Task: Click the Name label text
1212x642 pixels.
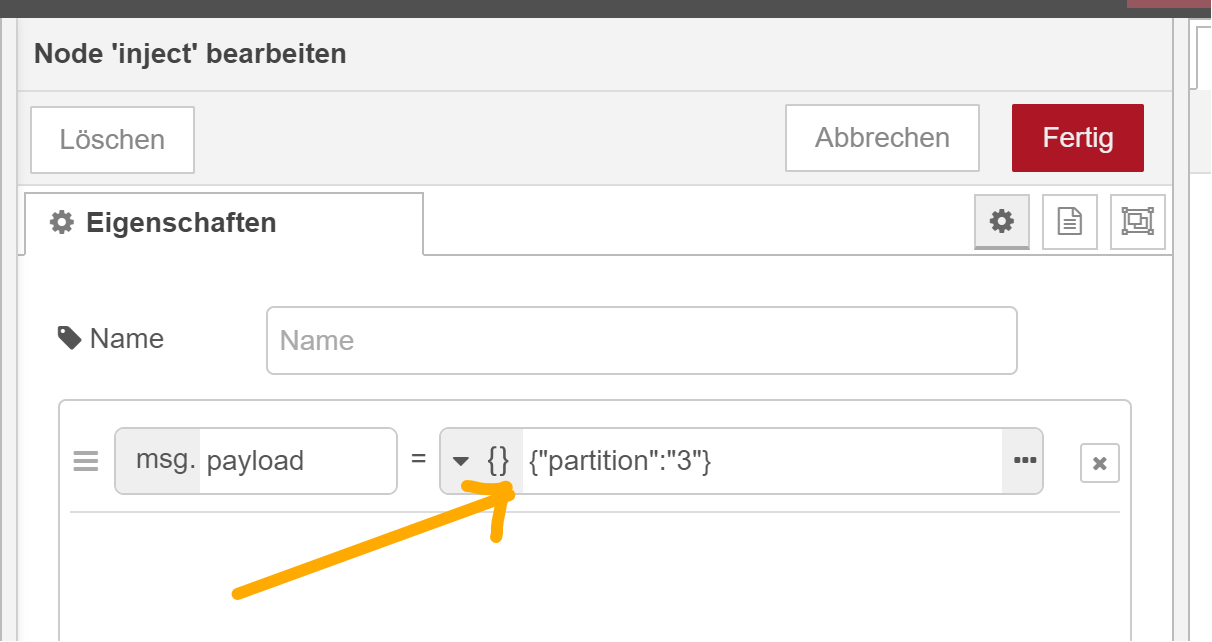Action: 126,339
